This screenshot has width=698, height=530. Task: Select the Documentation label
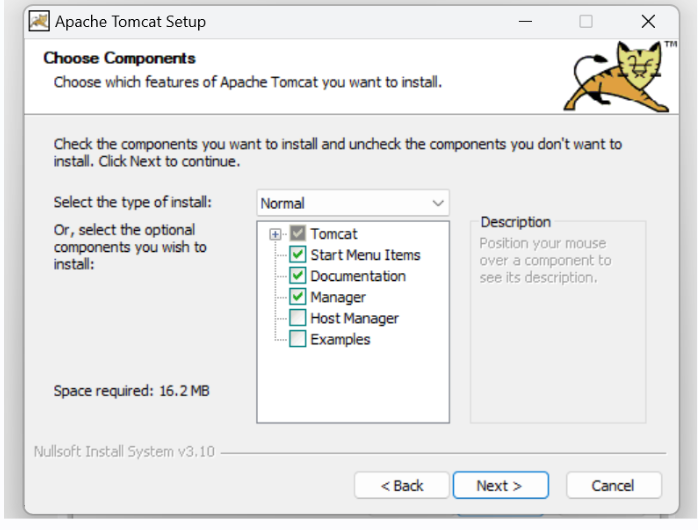tap(358, 276)
